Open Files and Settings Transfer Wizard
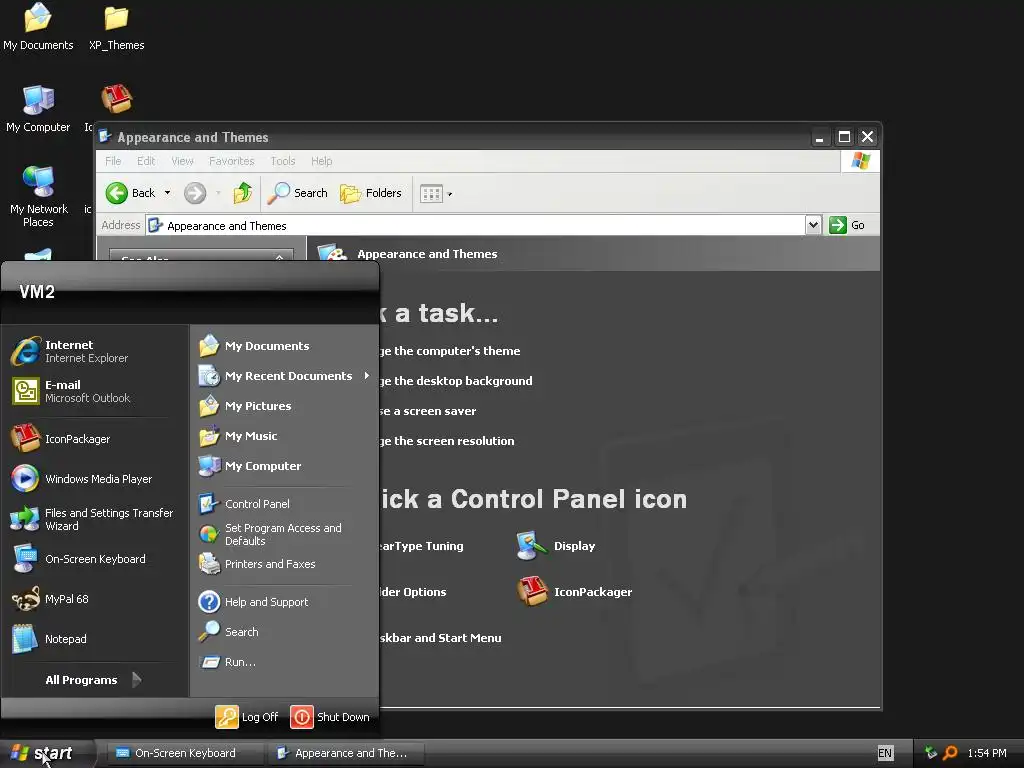The height and width of the screenshot is (768, 1024). click(92, 519)
